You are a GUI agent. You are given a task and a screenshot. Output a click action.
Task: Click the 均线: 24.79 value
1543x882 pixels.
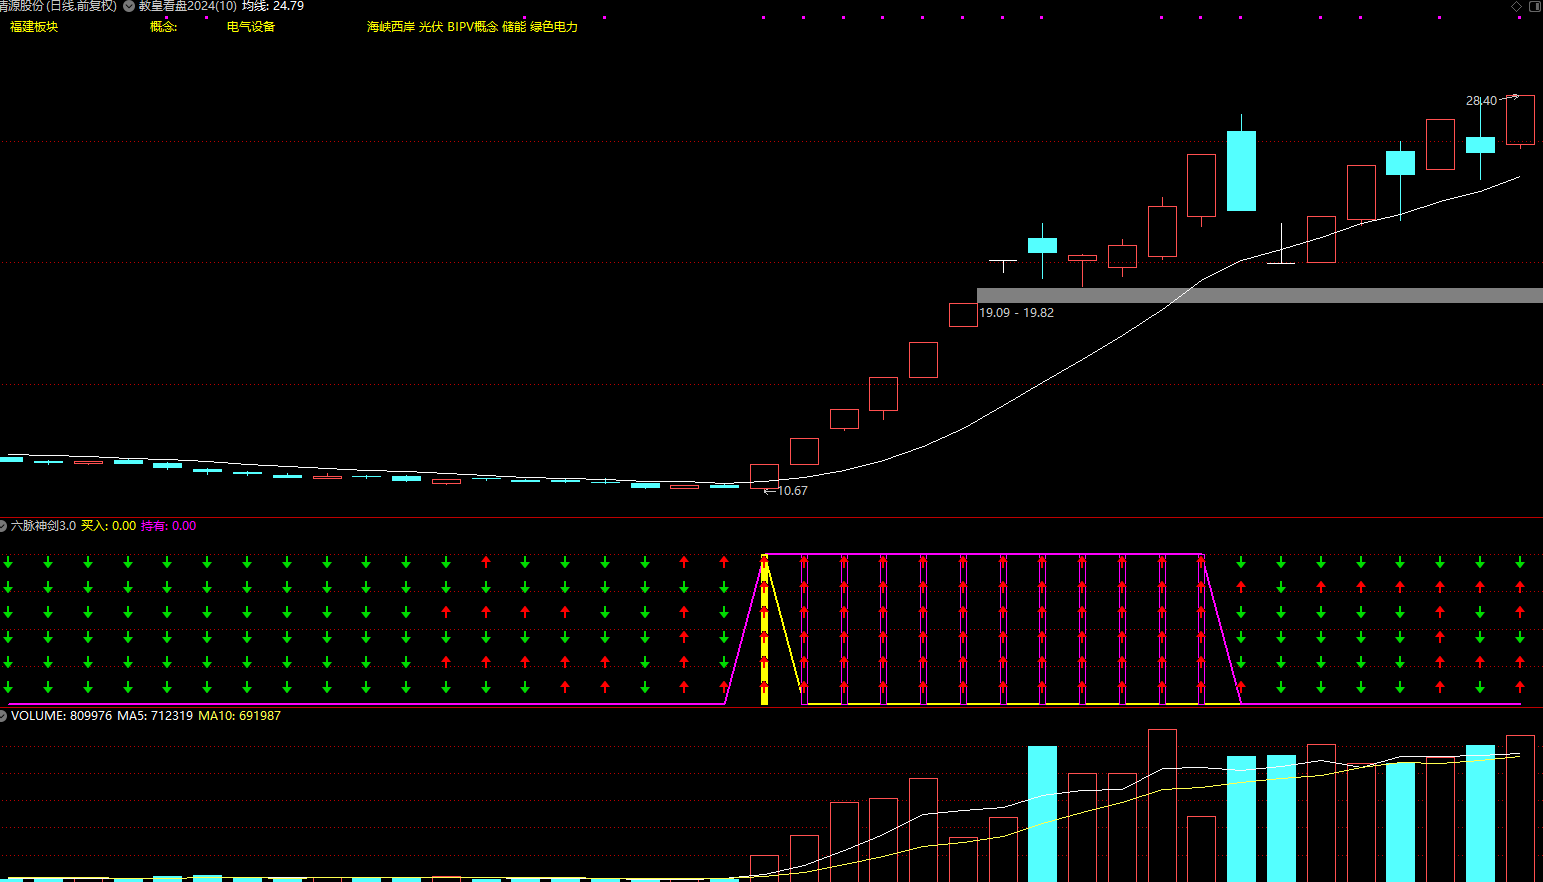click(273, 6)
